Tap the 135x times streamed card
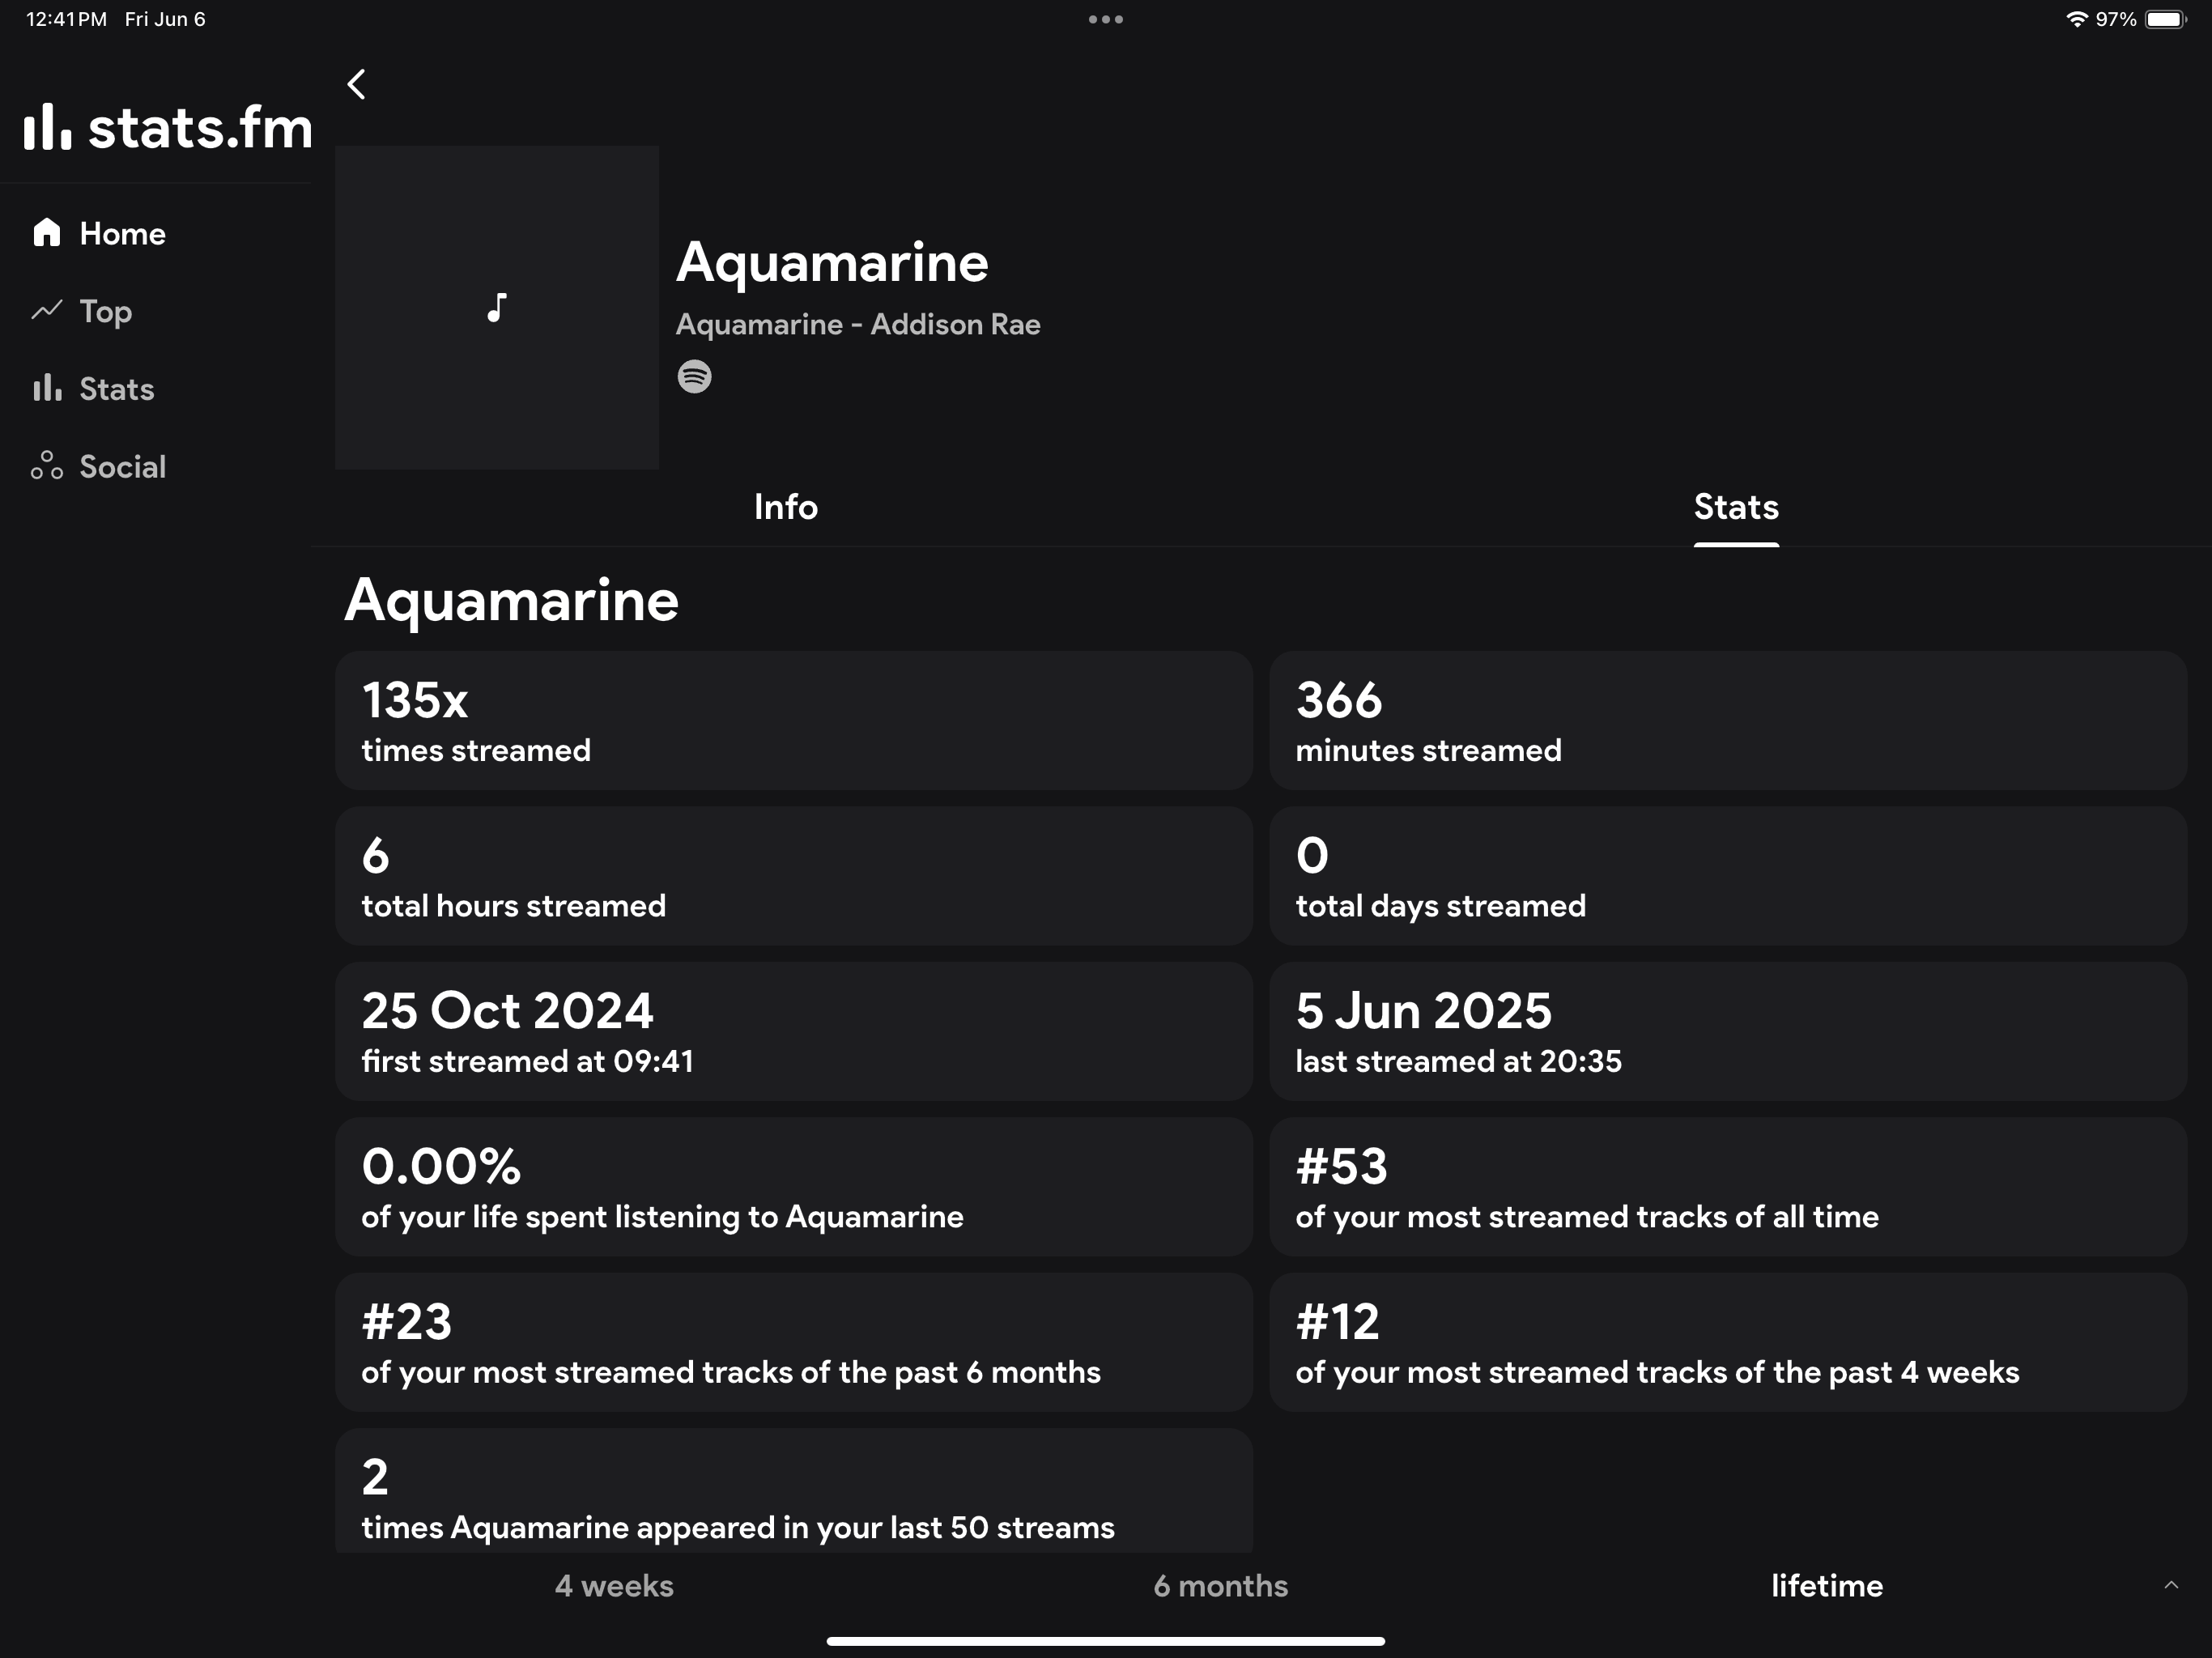Viewport: 2212px width, 1658px height. tap(794, 721)
